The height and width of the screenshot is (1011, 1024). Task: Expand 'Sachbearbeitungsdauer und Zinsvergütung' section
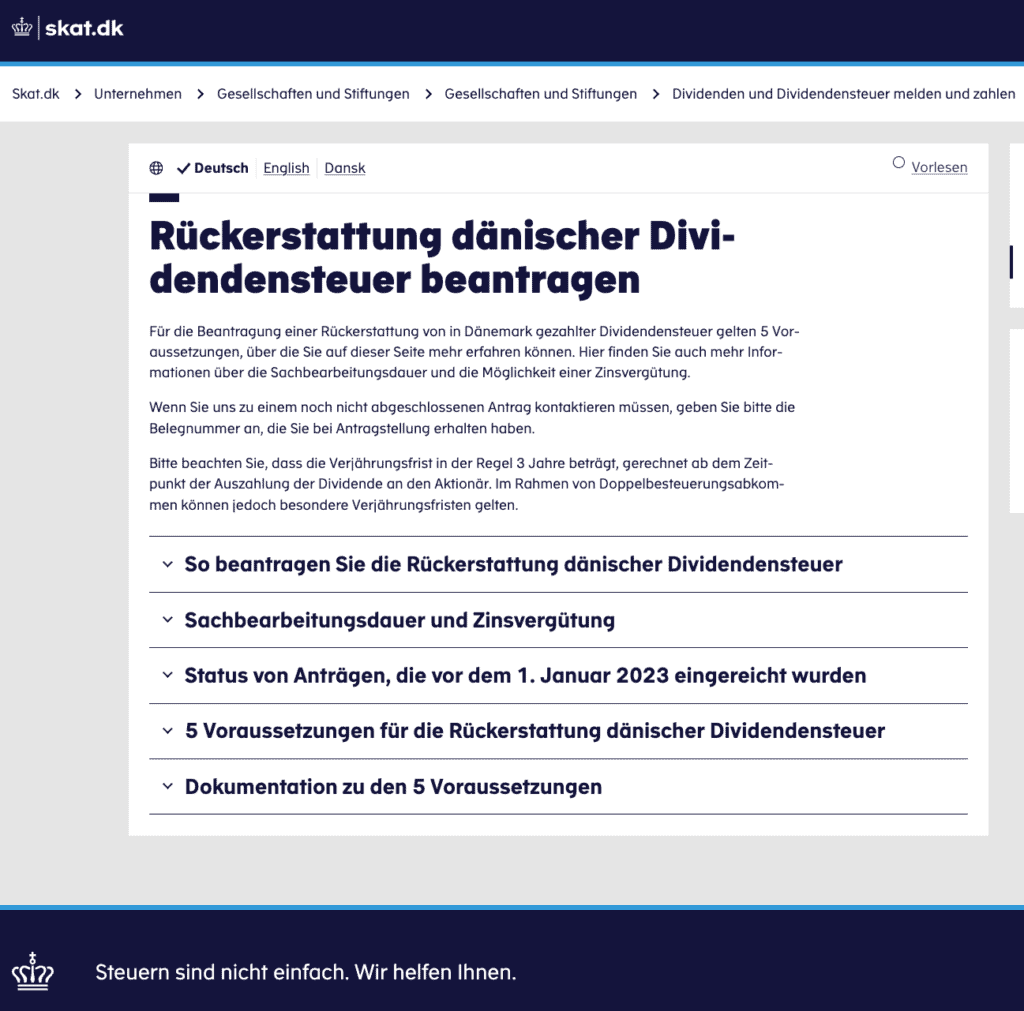click(399, 621)
